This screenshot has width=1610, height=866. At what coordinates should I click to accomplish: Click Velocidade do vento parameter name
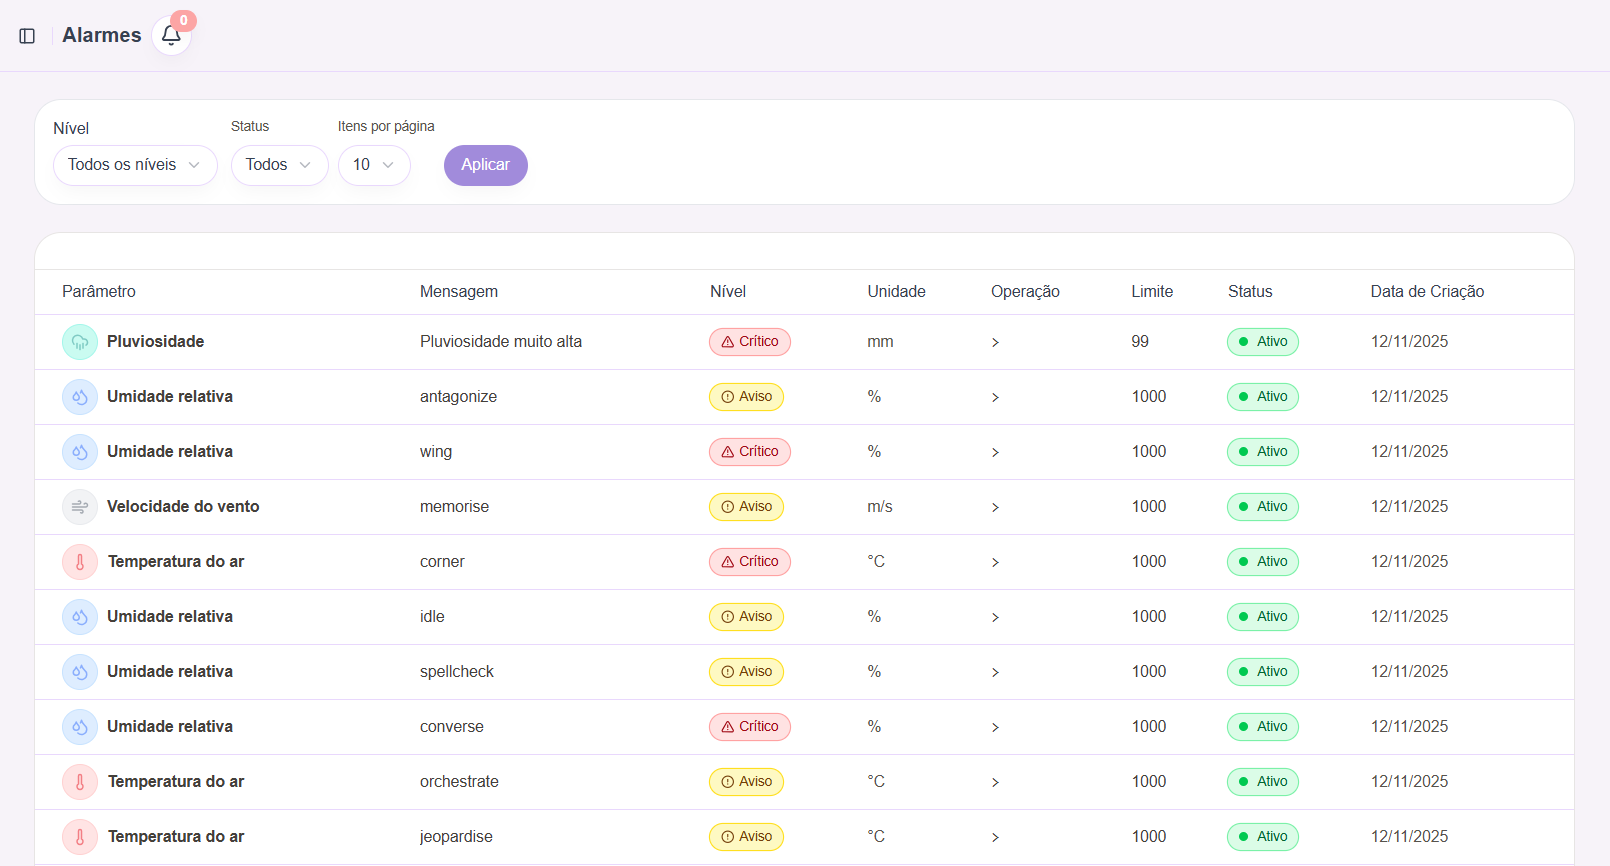pos(183,507)
